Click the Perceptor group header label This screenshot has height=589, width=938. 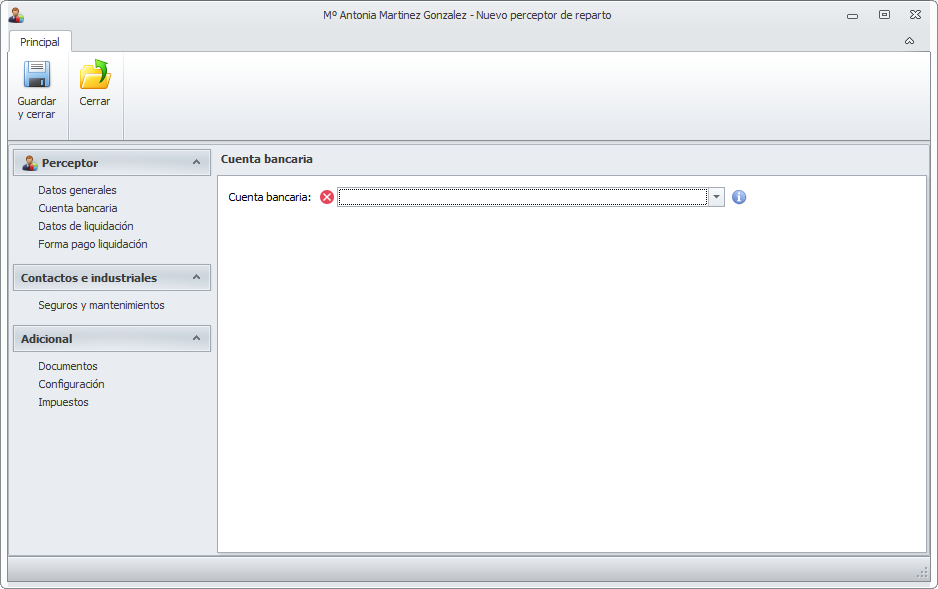(x=70, y=163)
